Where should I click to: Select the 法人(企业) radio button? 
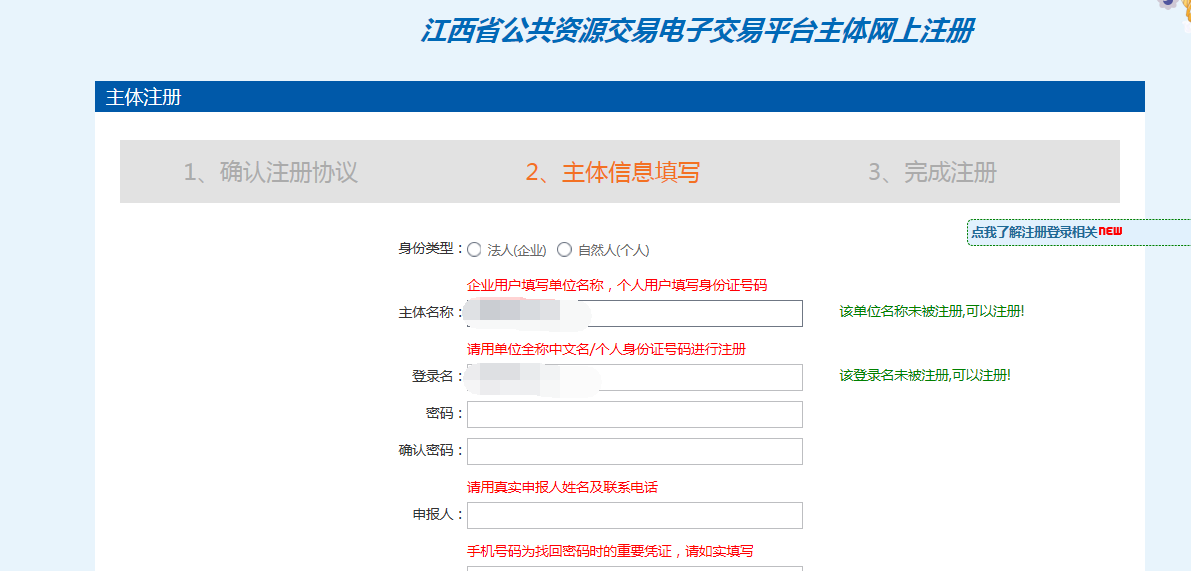pyautogui.click(x=474, y=249)
